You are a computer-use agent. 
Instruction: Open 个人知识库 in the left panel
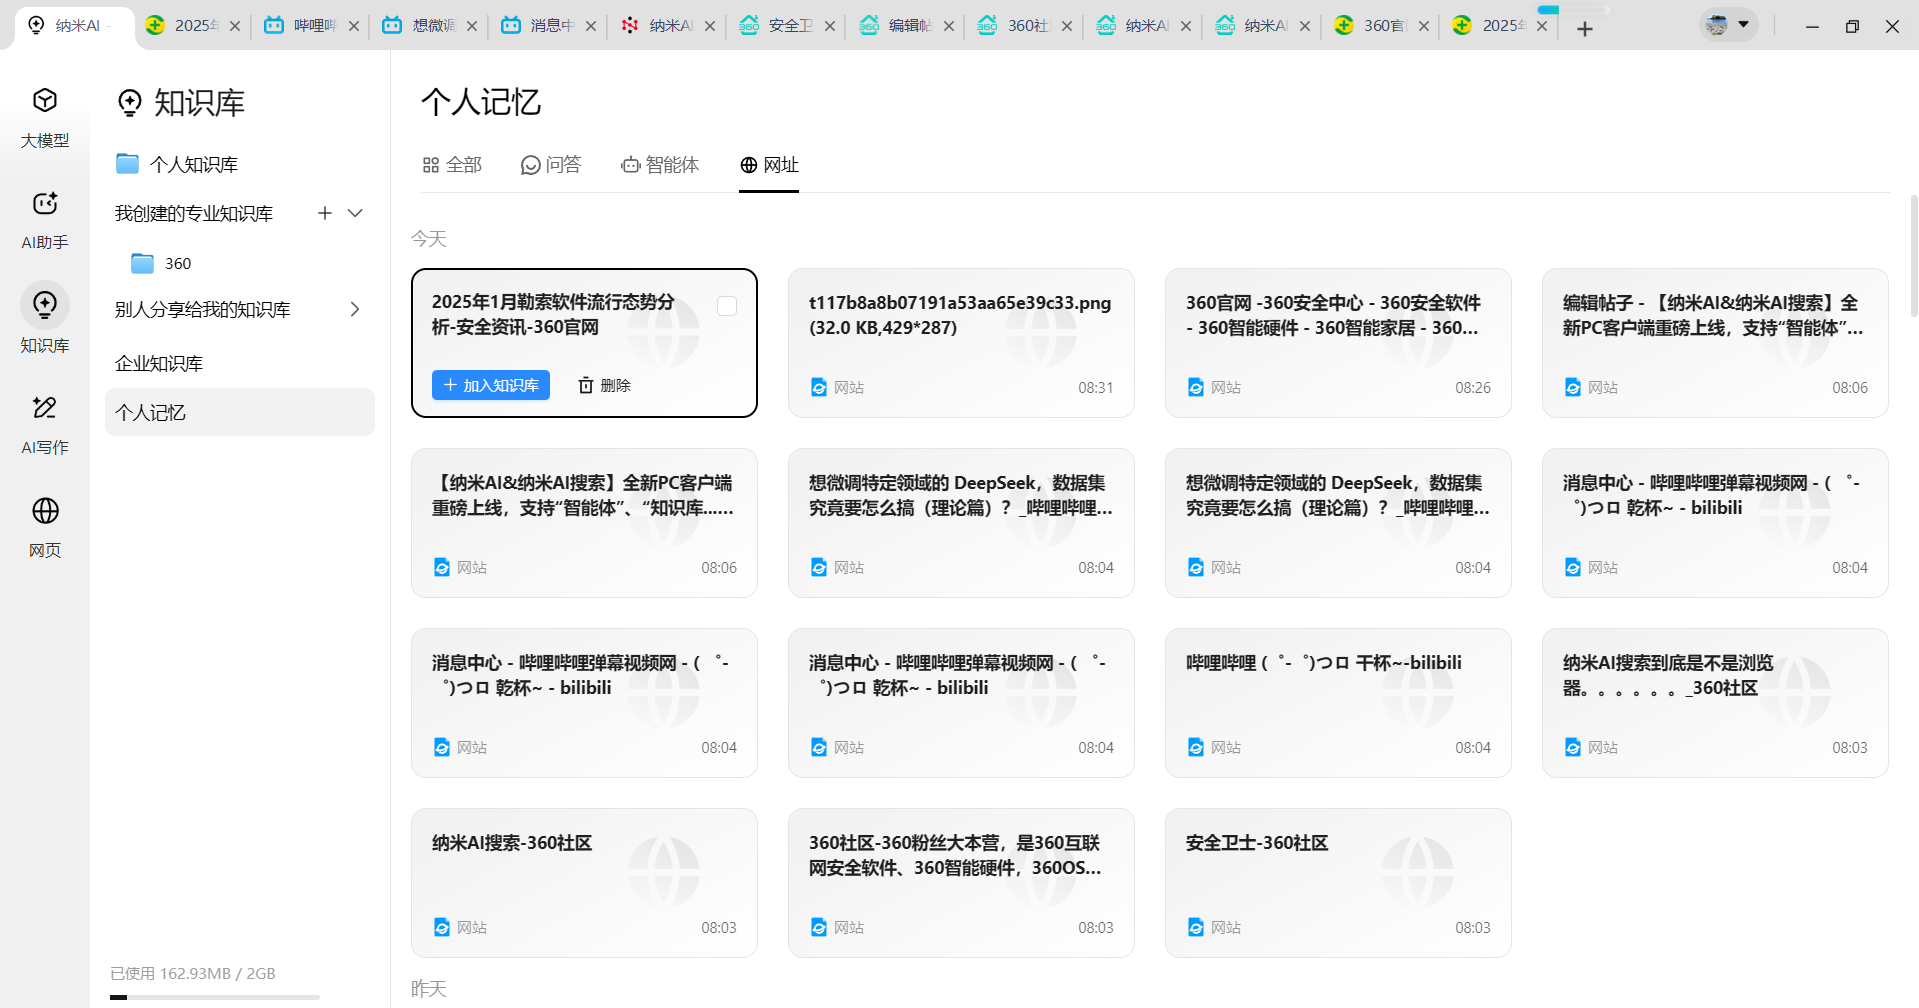point(194,164)
